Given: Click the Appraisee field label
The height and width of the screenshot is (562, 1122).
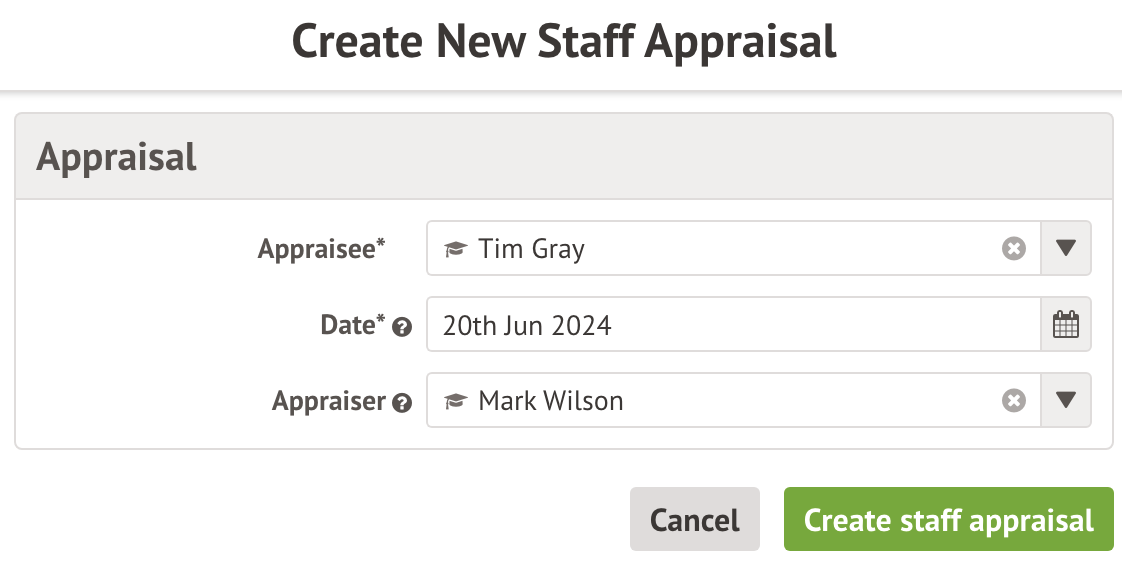Looking at the screenshot, I should point(316,249).
